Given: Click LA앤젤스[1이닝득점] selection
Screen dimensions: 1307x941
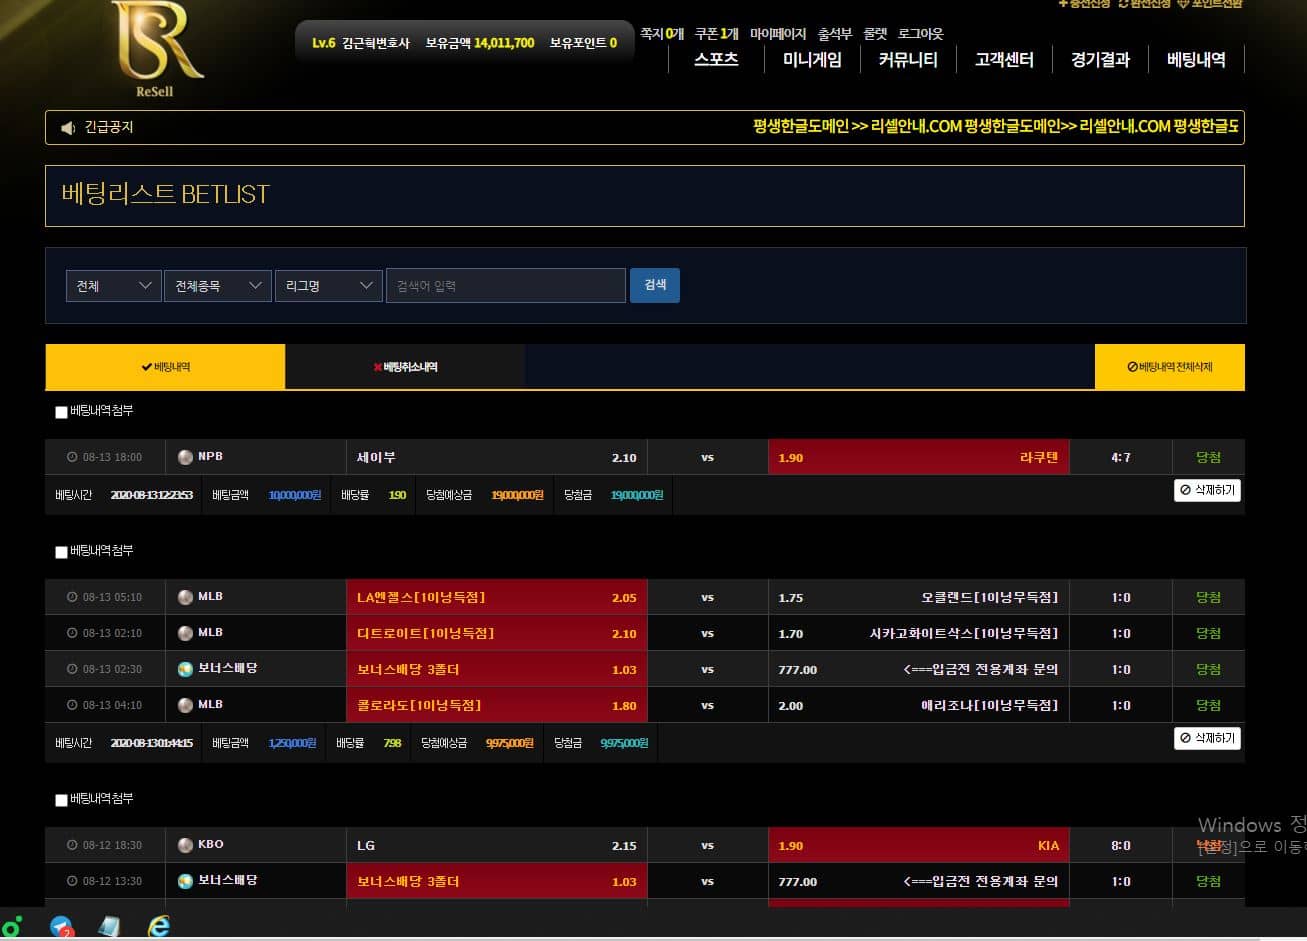Looking at the screenshot, I should click(x=497, y=597).
